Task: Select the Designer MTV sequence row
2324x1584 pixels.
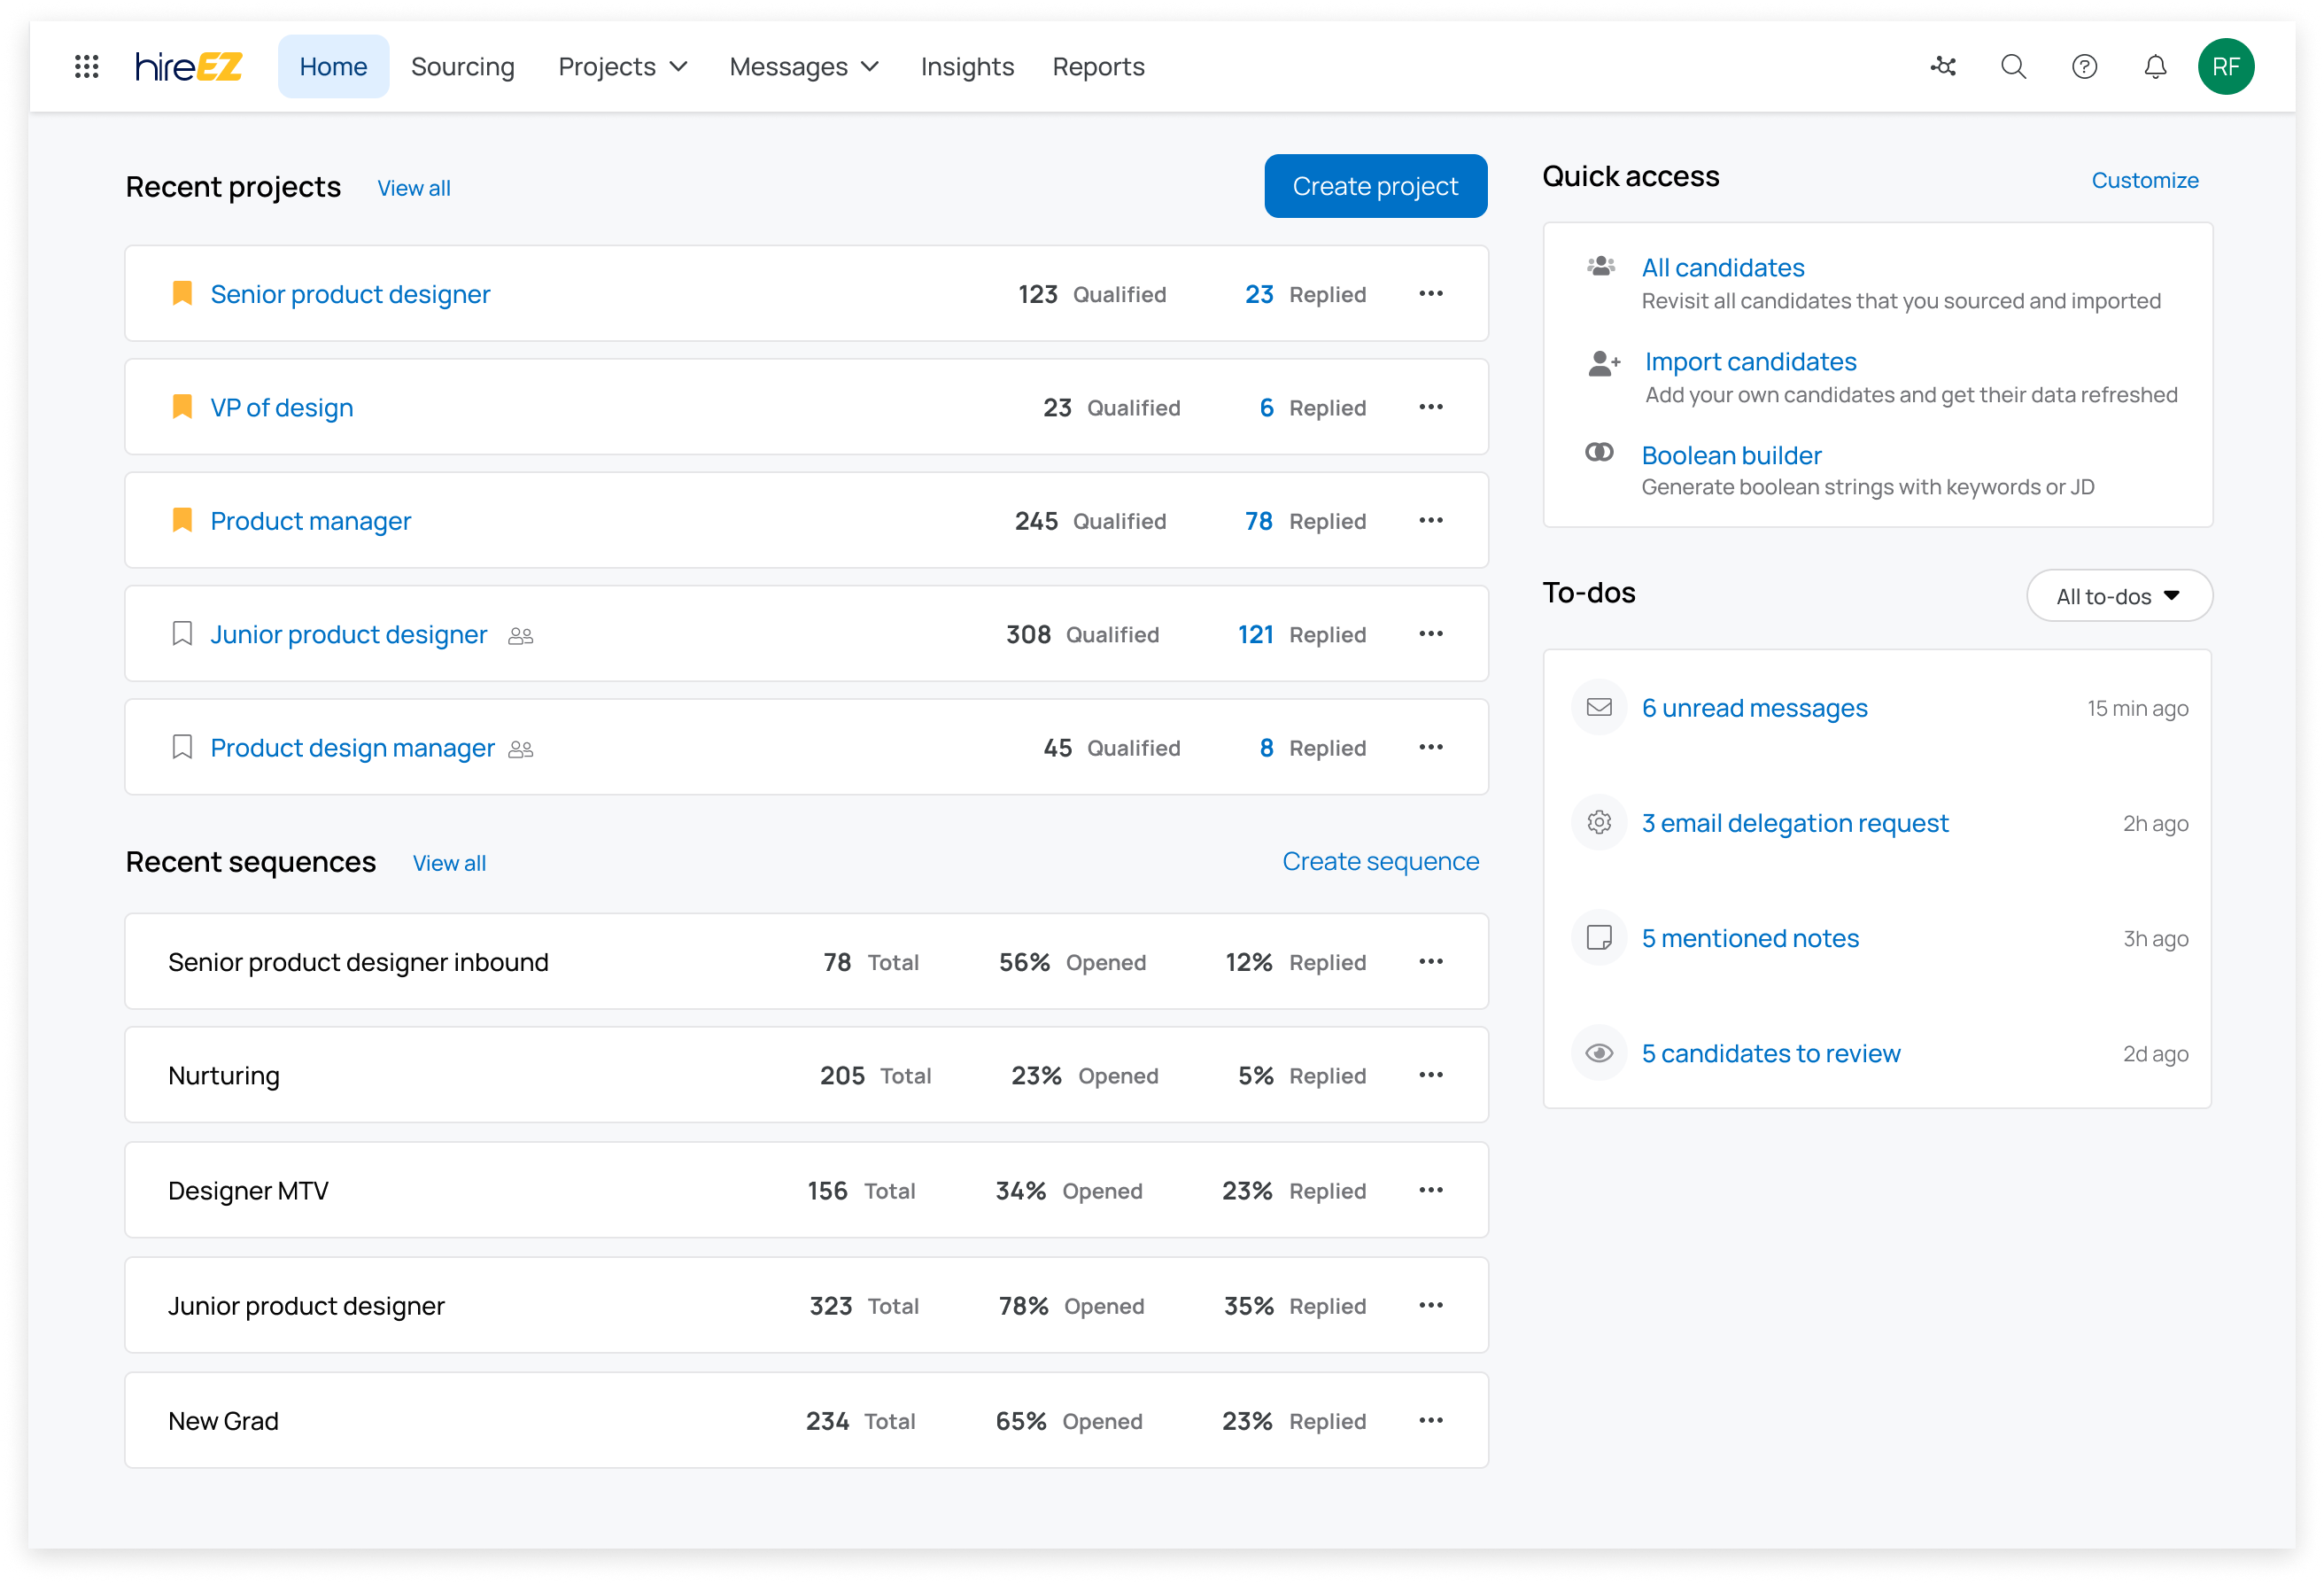Action: (x=248, y=1191)
